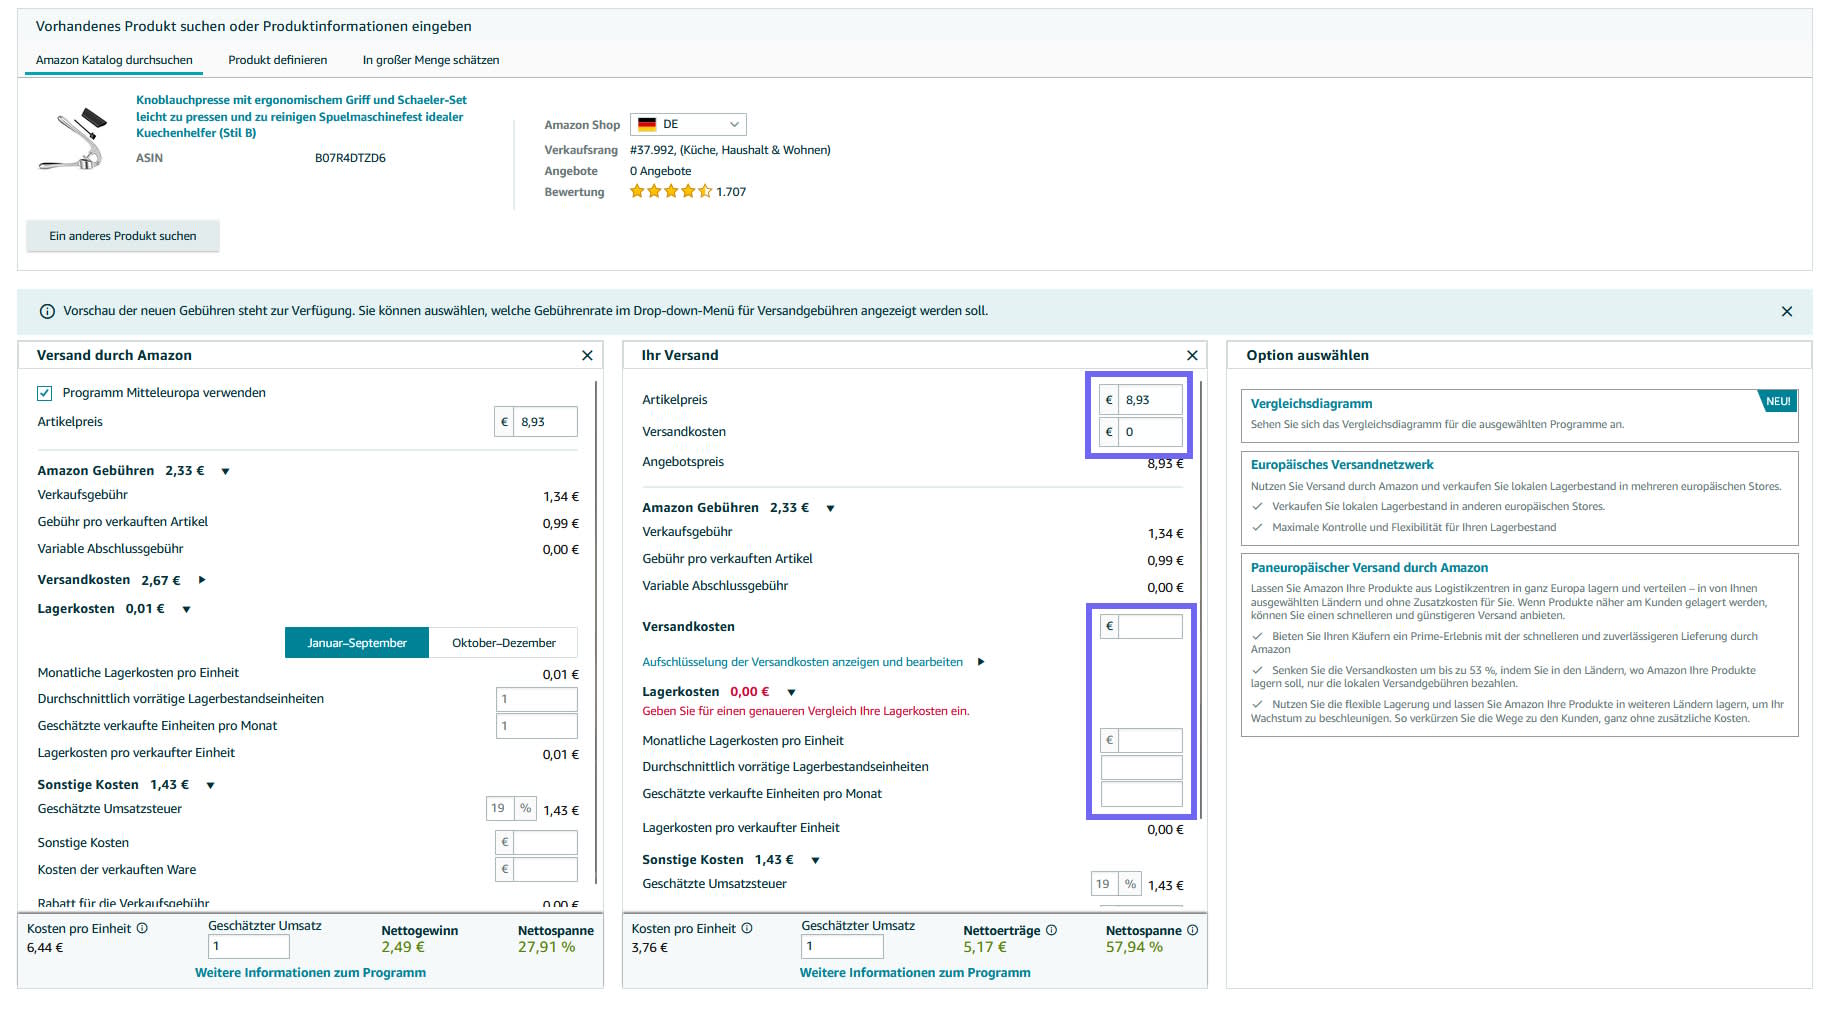Switch to Produkt definieren tab

point(277,60)
